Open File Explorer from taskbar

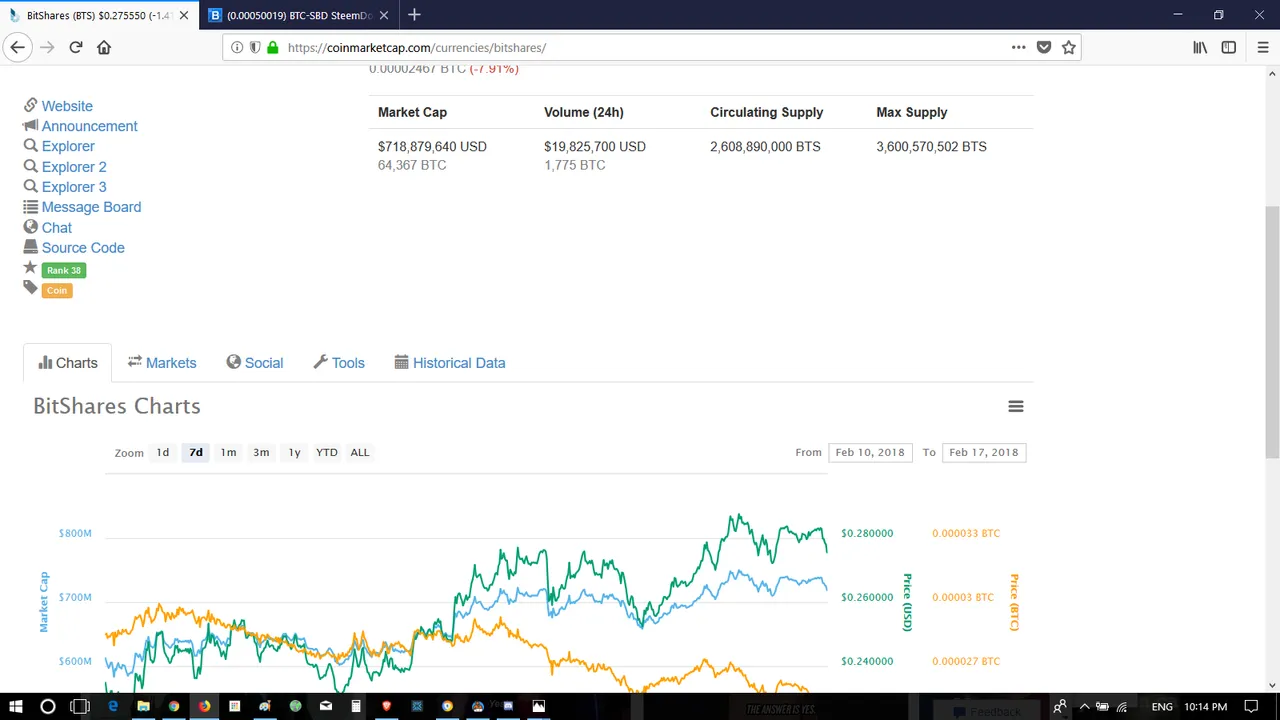143,707
